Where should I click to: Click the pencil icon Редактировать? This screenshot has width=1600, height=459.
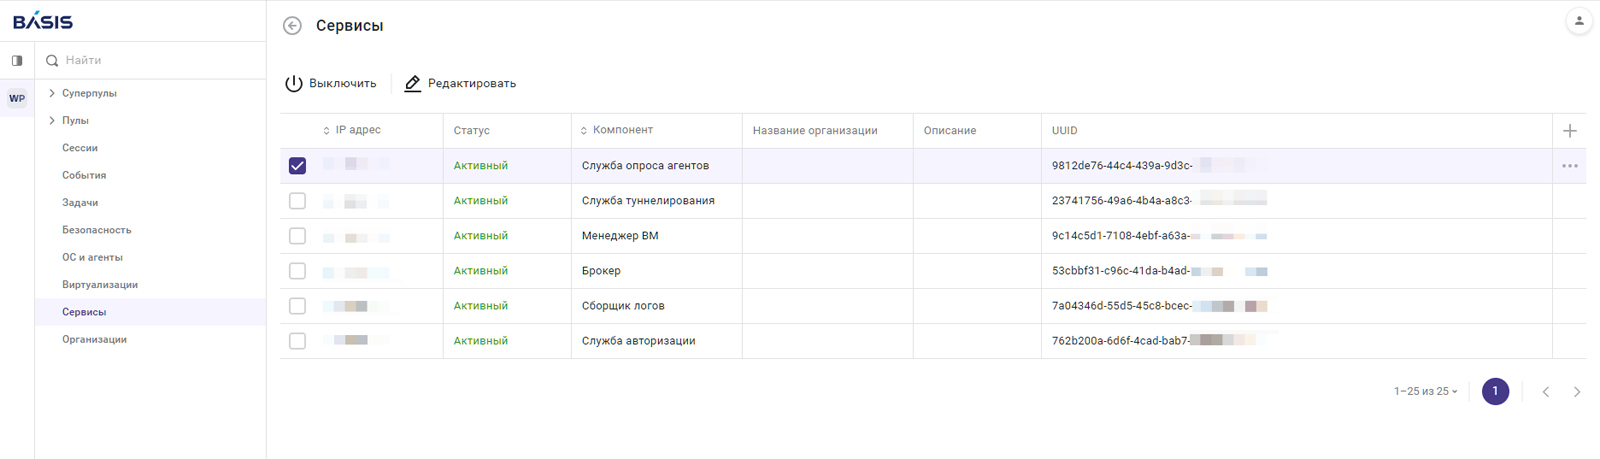(x=413, y=84)
